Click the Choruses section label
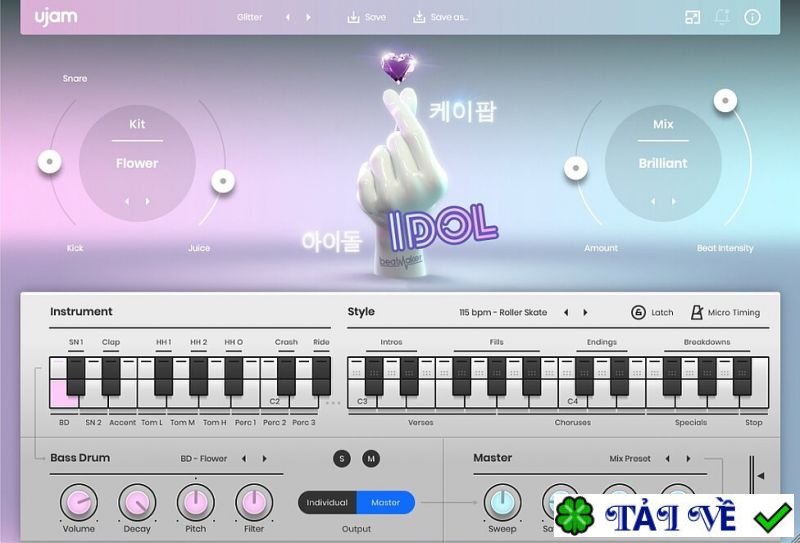This screenshot has height=543, width=800. [572, 423]
